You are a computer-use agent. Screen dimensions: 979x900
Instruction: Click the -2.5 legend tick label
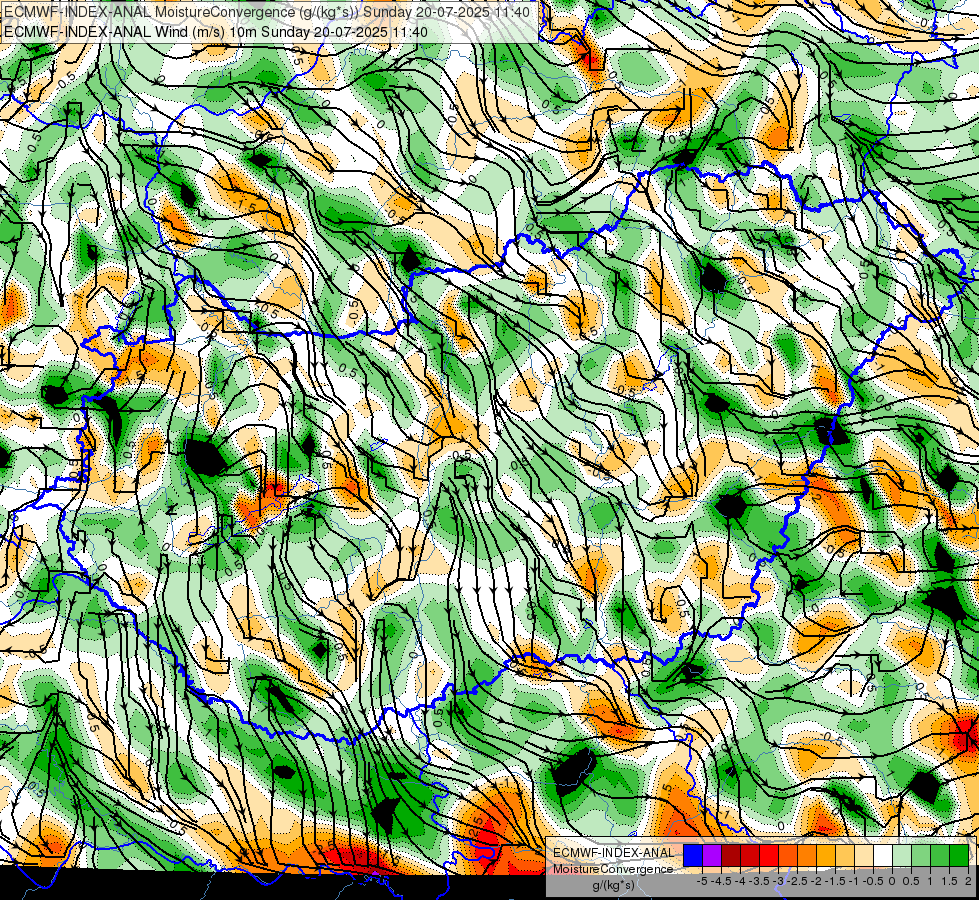(x=797, y=881)
